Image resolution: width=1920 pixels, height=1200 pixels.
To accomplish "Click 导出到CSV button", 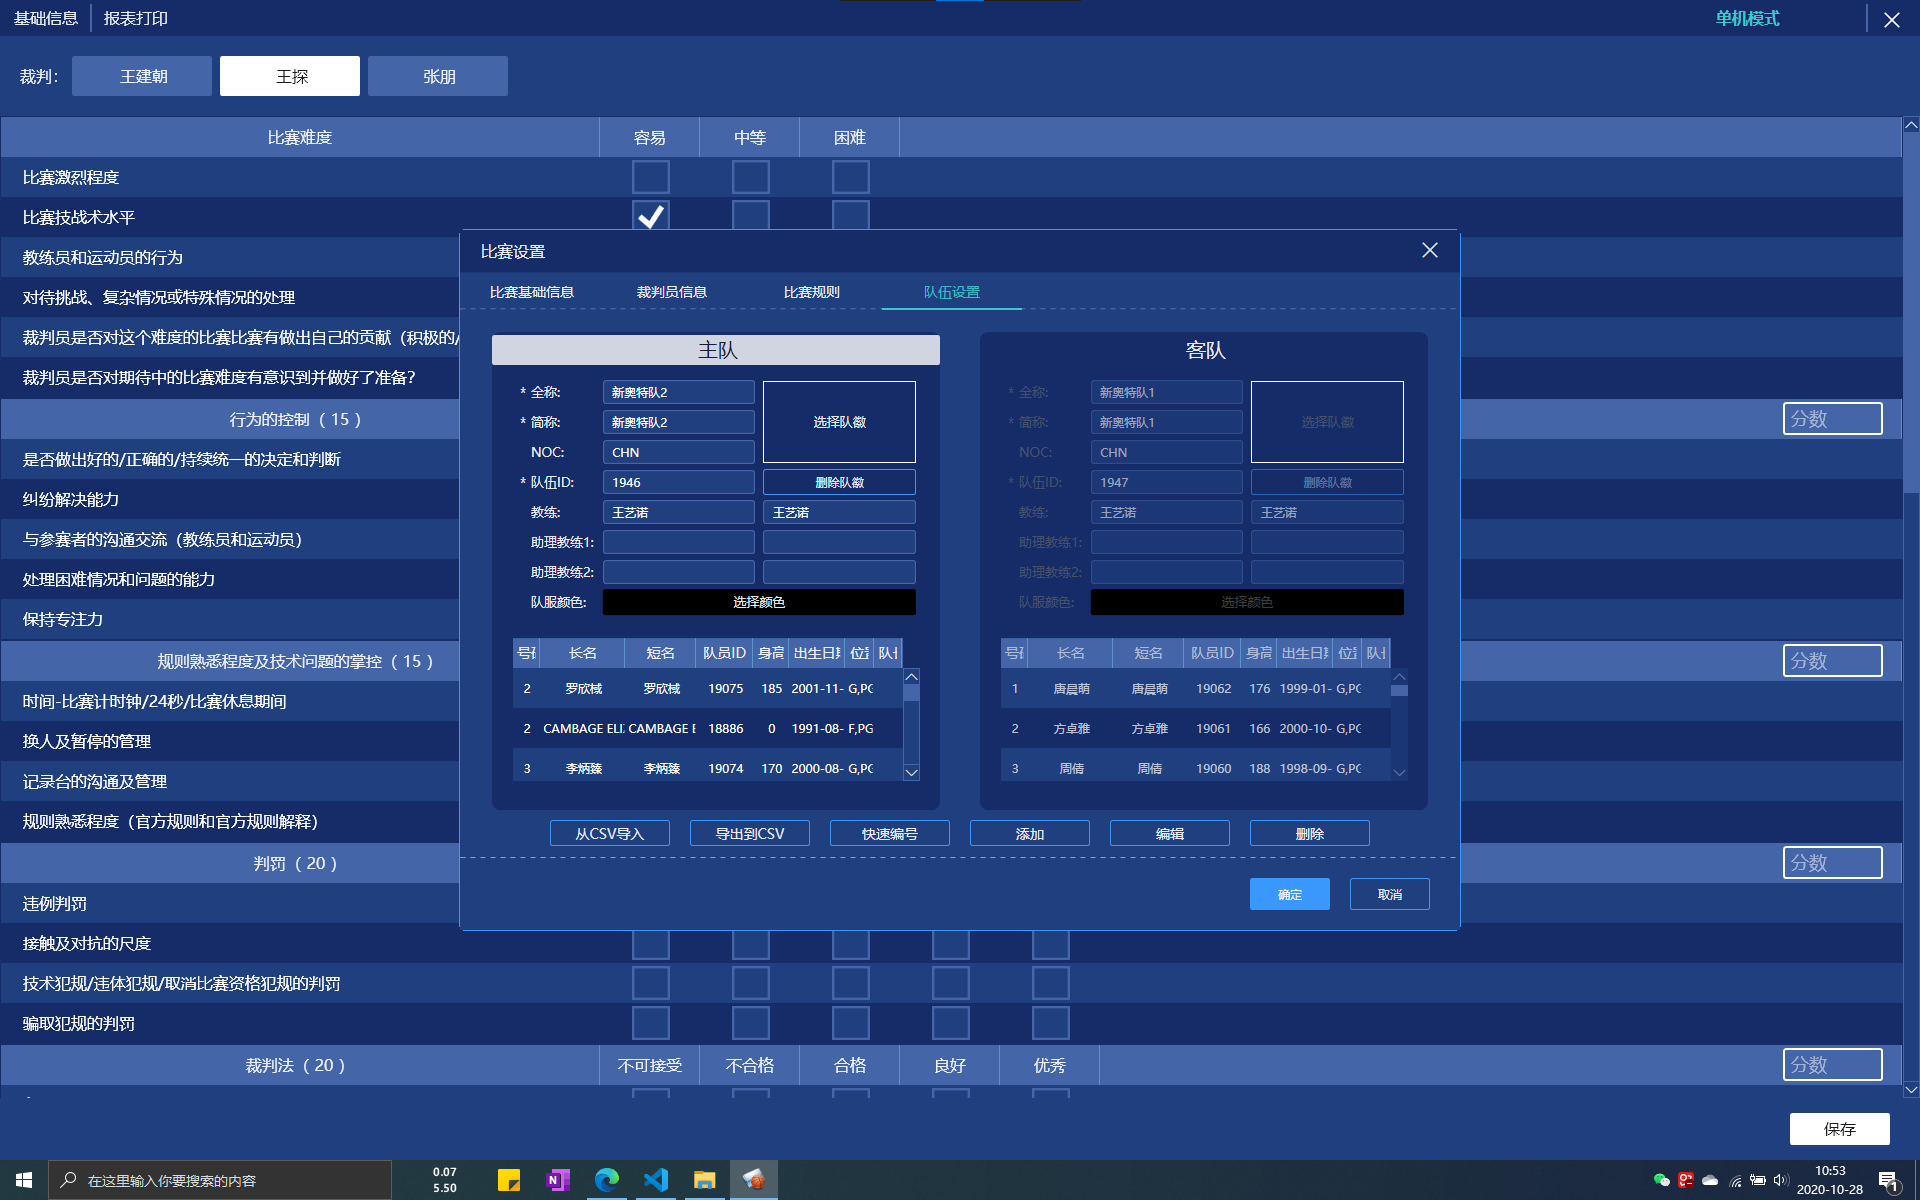I will click(750, 833).
